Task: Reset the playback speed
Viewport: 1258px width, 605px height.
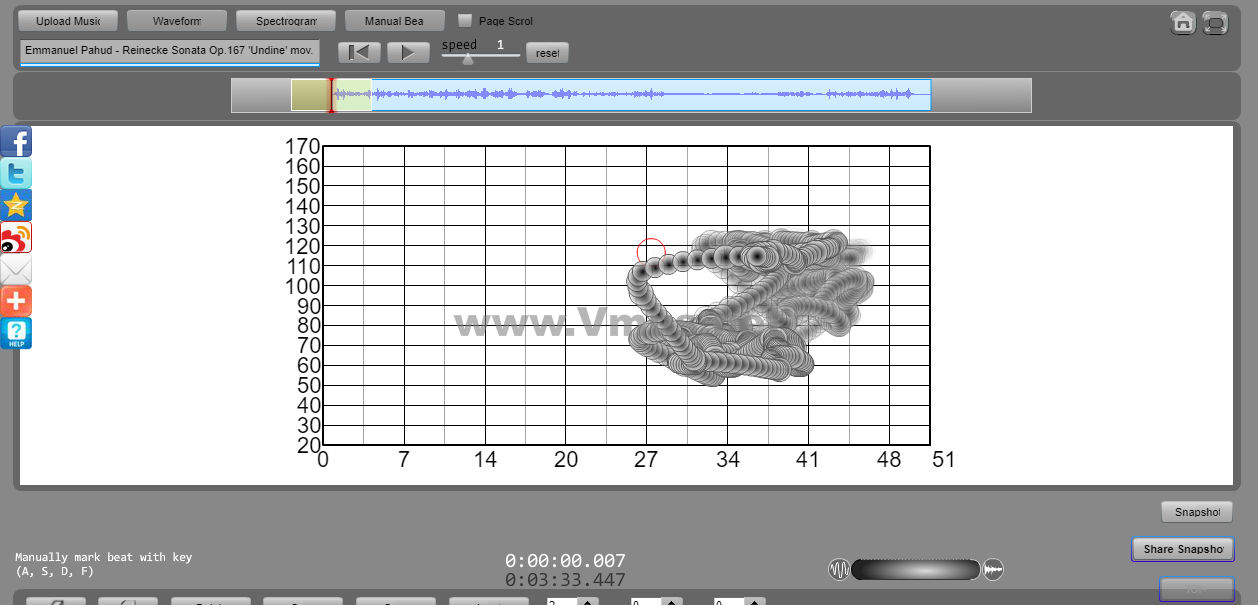Action: [547, 53]
